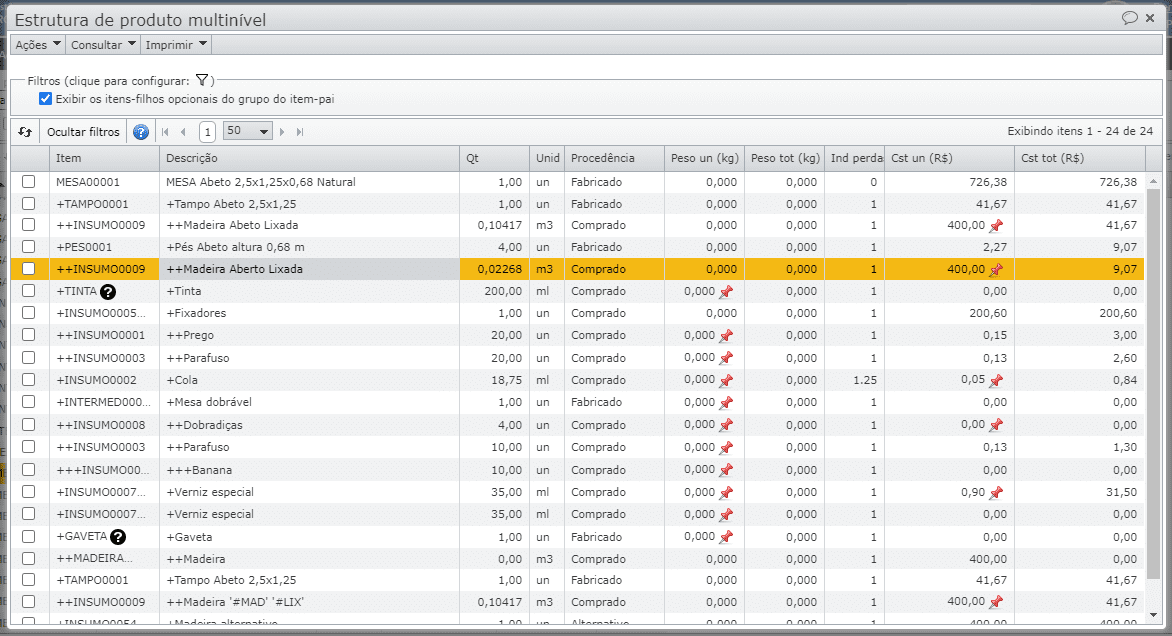
Task: Click weight pin in +Mesa dobrável row
Action: pos(726,403)
